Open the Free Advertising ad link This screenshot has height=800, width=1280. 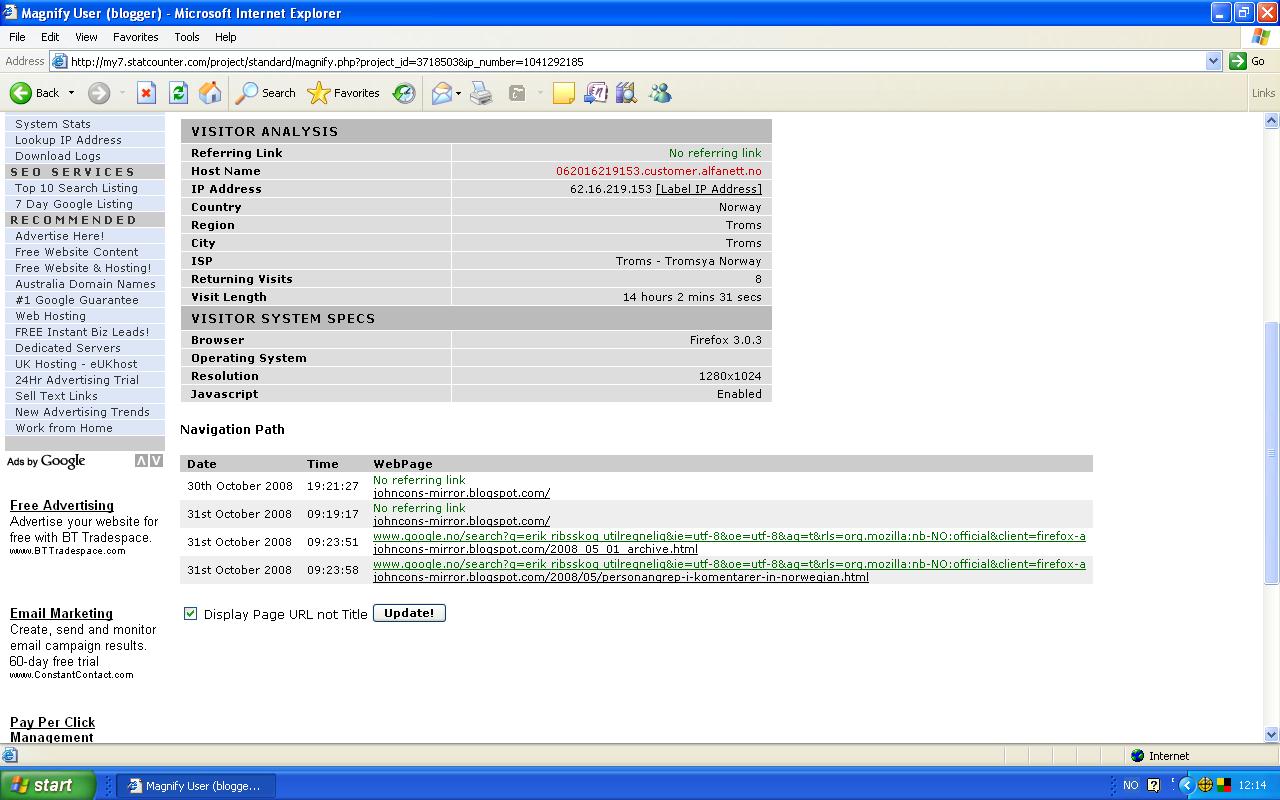click(62, 505)
